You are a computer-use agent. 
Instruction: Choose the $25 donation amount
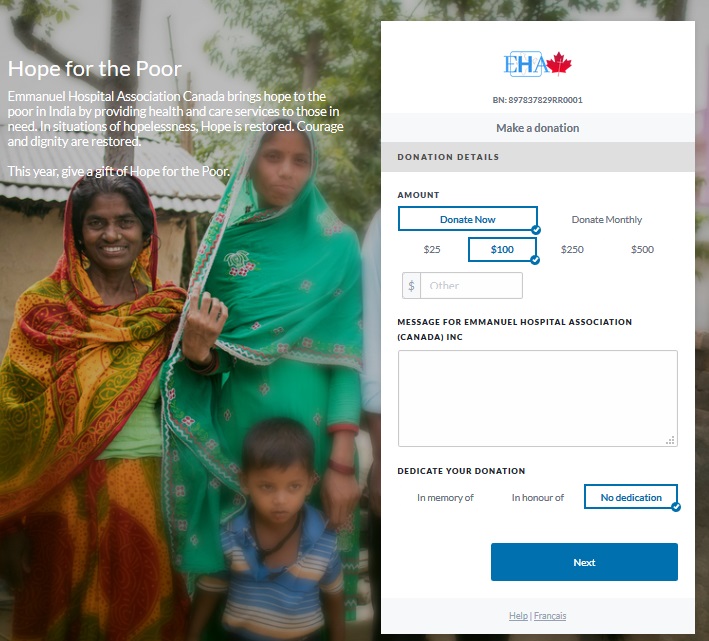point(432,250)
